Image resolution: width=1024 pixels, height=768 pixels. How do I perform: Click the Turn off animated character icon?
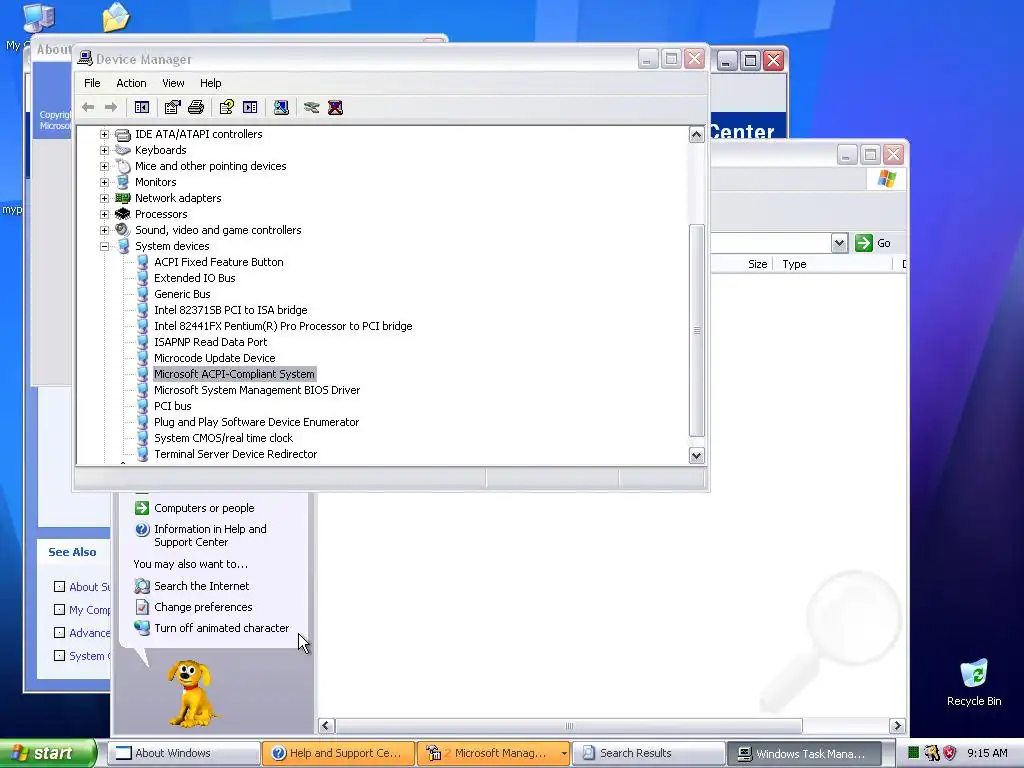(142, 628)
